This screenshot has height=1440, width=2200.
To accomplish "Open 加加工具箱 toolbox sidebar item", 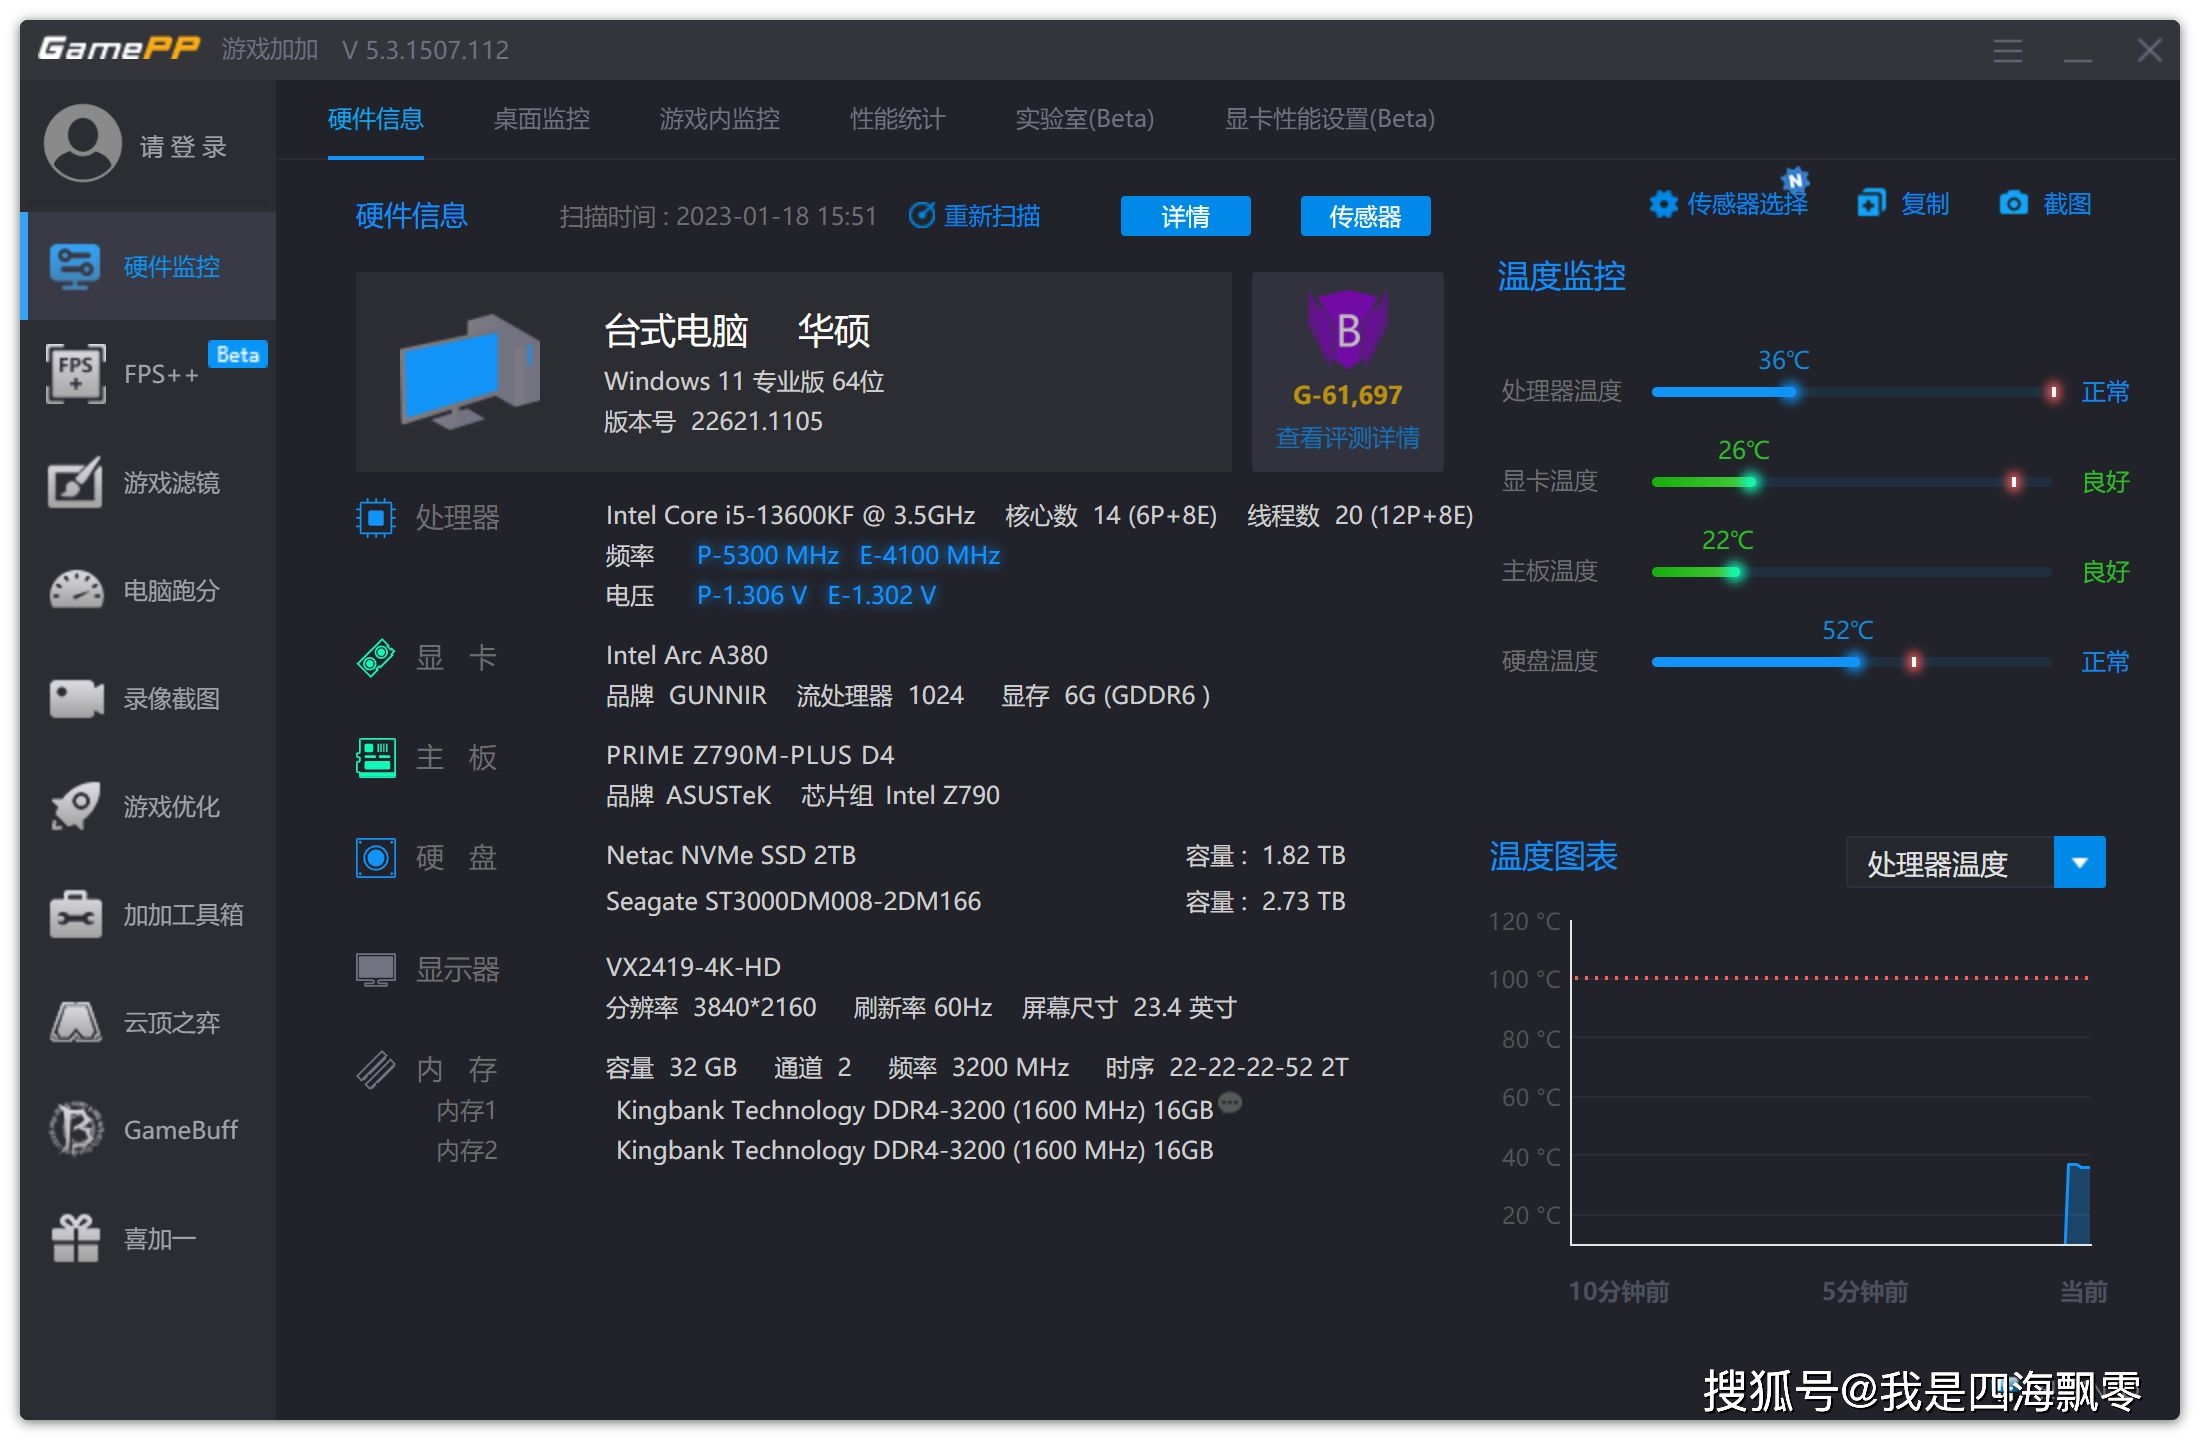I will pyautogui.click(x=148, y=915).
